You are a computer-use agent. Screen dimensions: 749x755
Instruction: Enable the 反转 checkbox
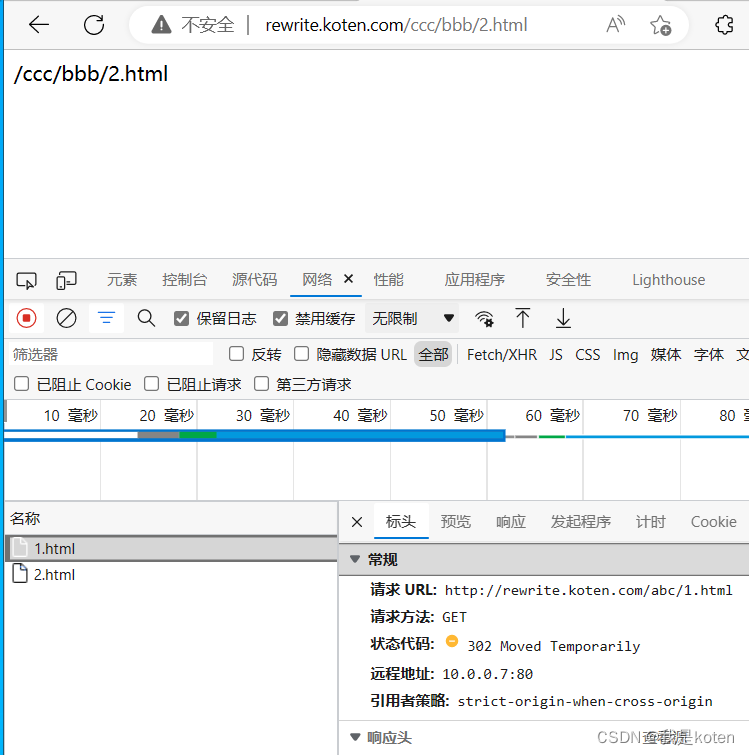(236, 354)
